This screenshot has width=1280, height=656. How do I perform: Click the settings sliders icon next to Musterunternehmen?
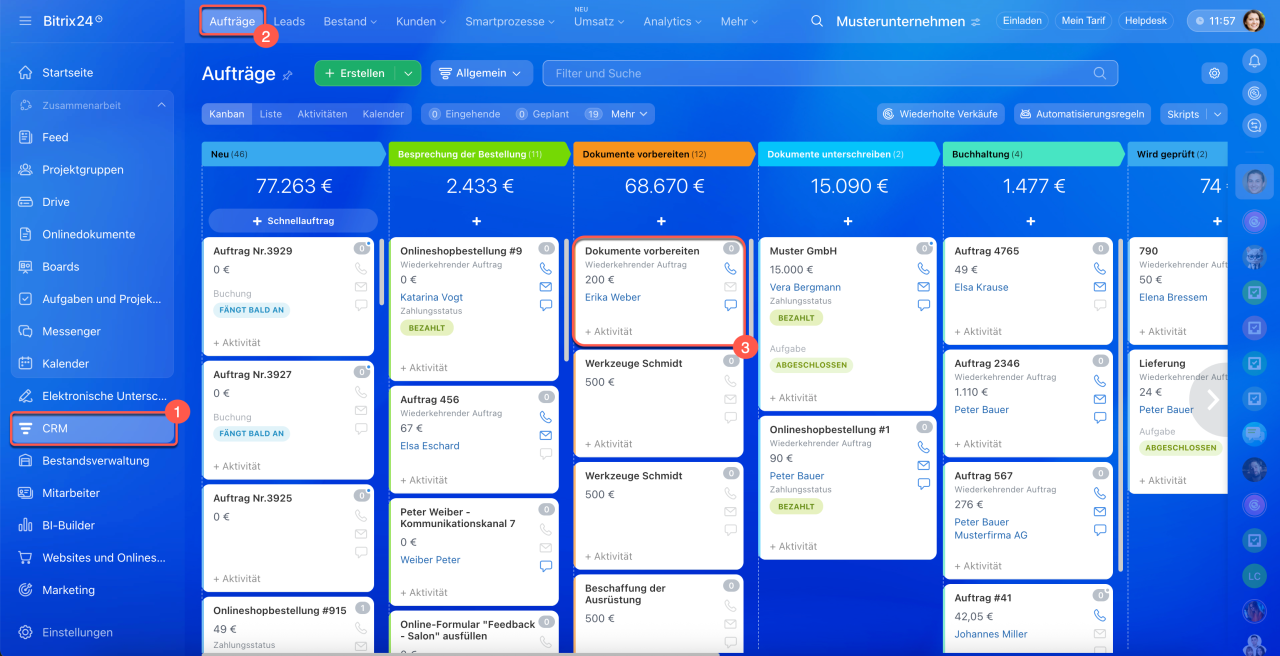coord(975,21)
